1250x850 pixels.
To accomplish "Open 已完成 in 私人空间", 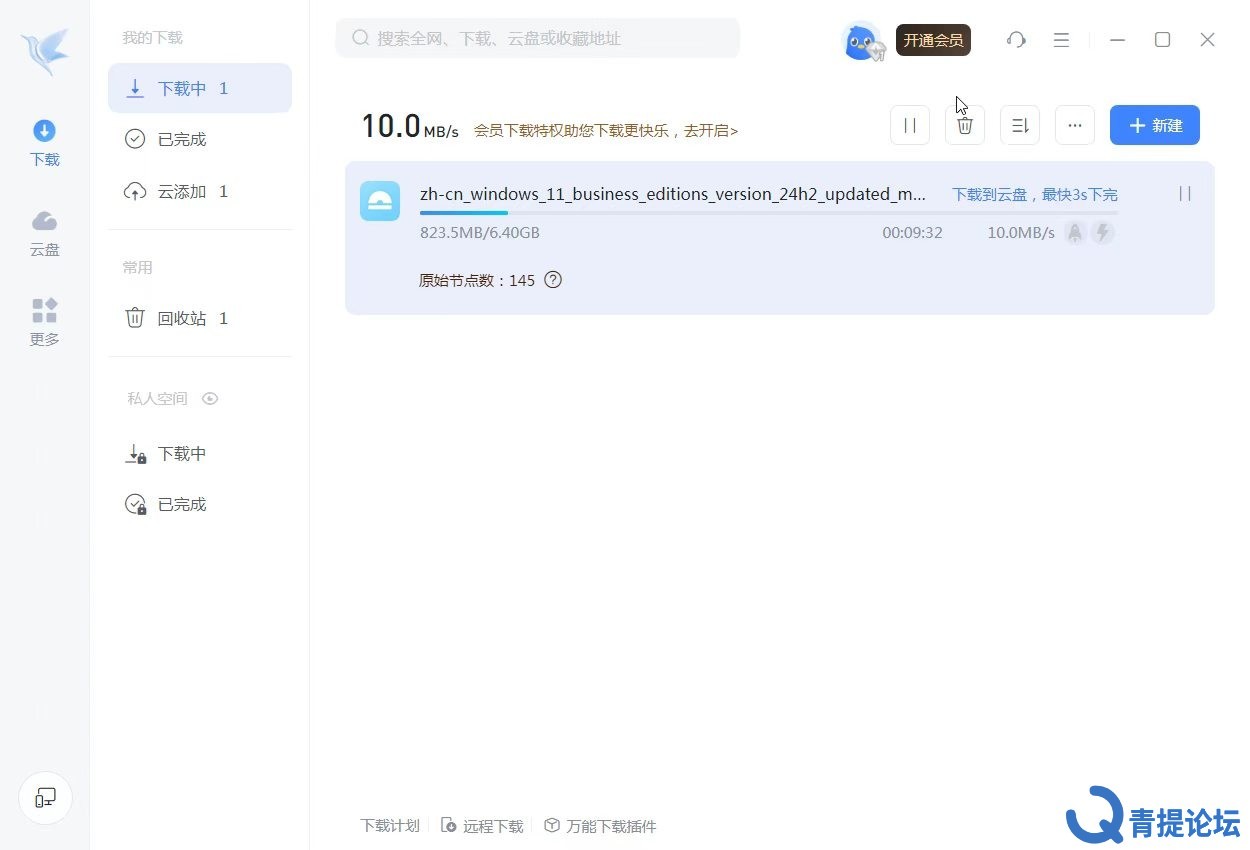I will tap(200, 504).
